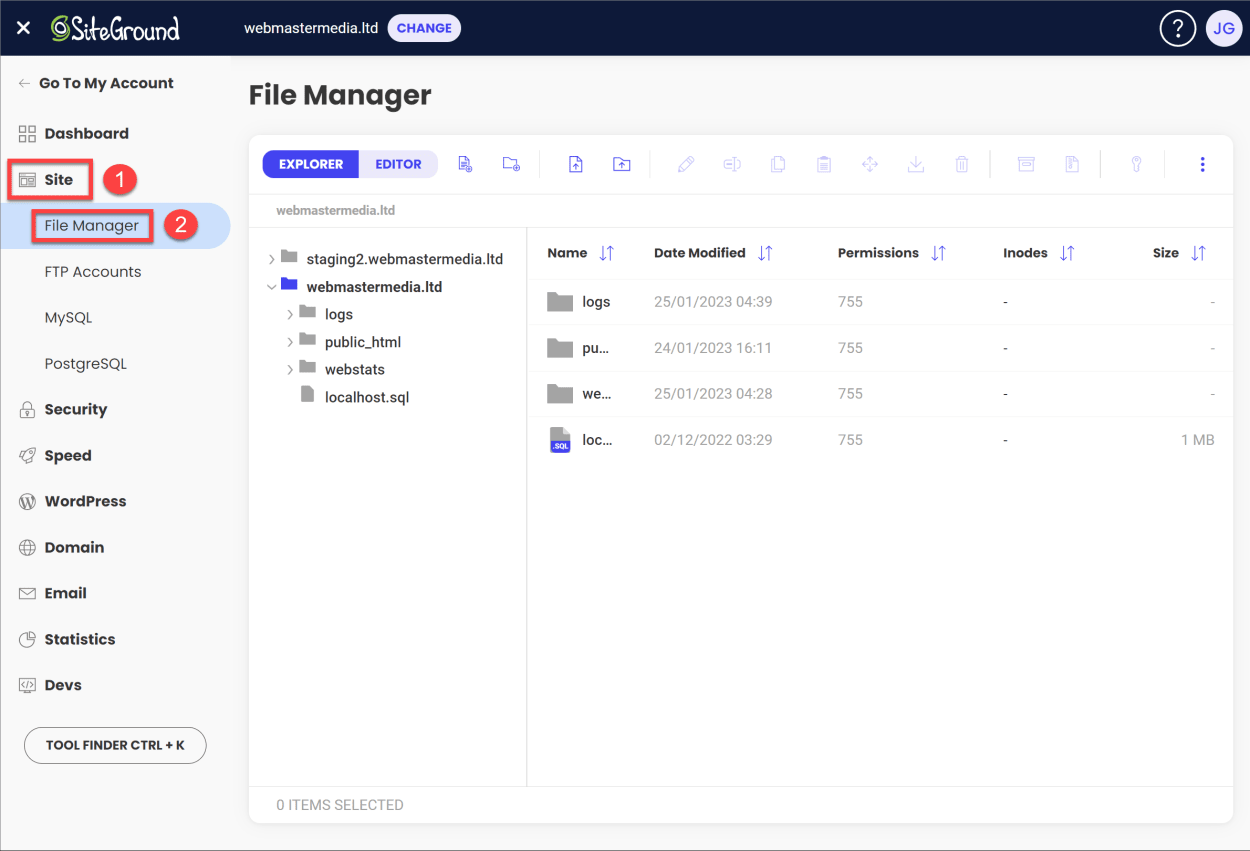Click the webmastermedia.ltd breadcrumb path
Screen dimensions: 1250x851
coord(336,211)
